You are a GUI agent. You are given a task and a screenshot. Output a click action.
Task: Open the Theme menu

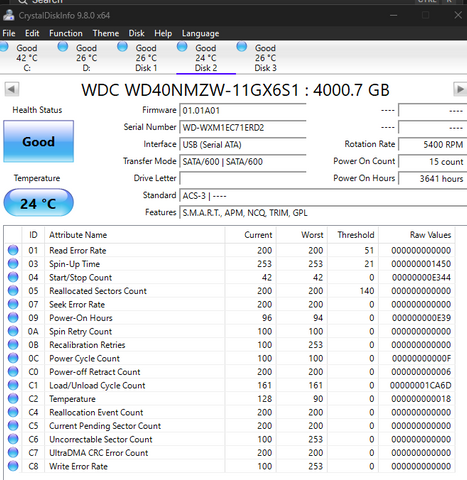106,33
